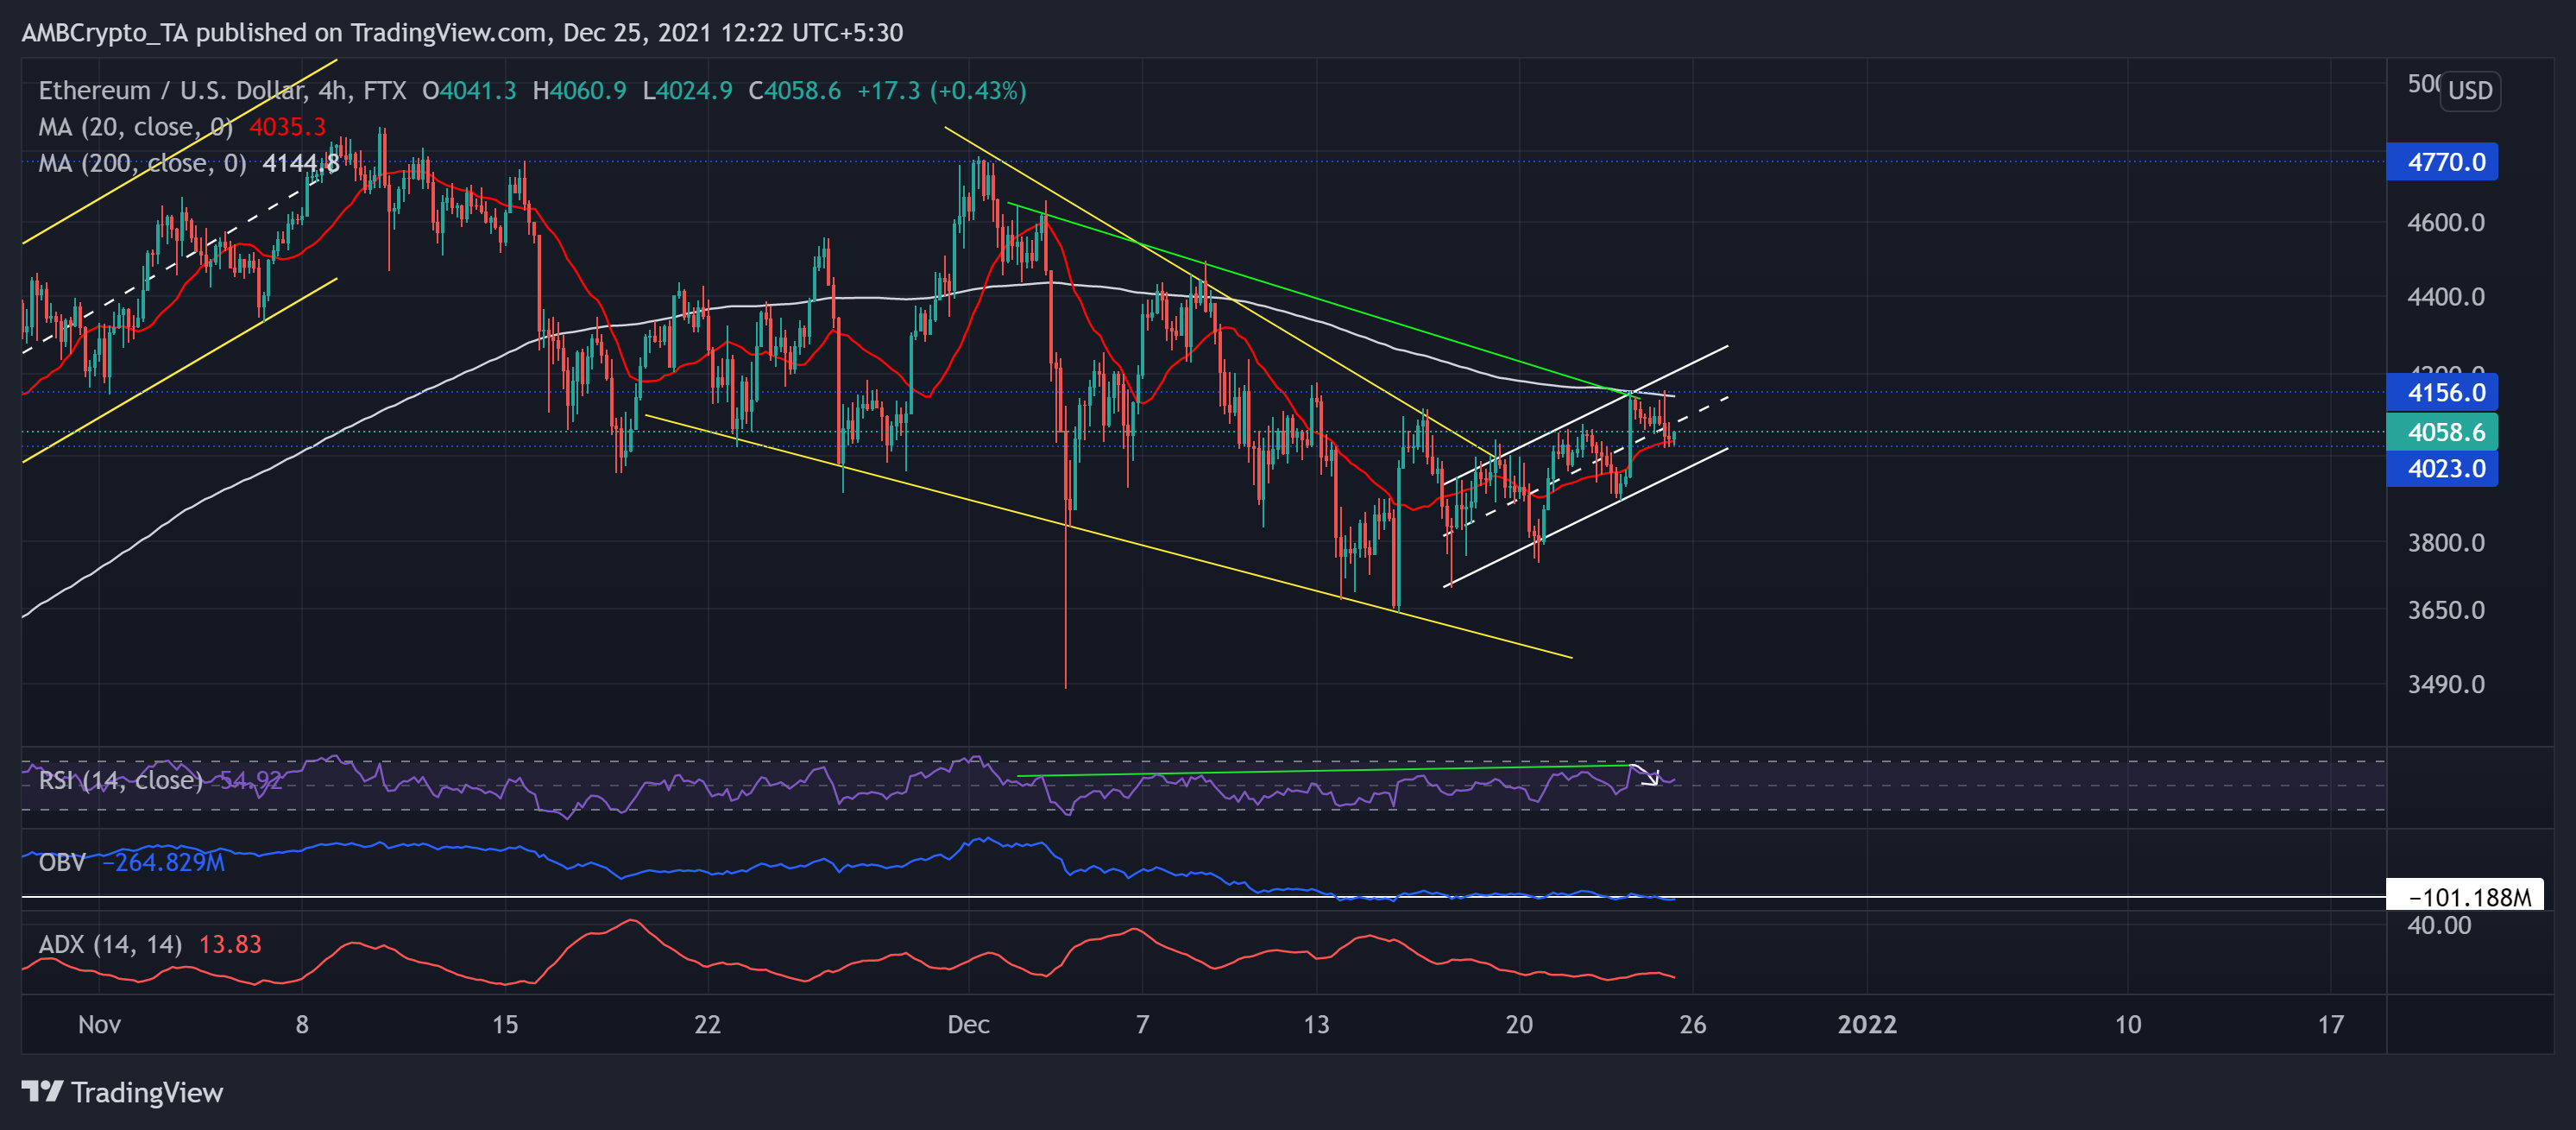This screenshot has height=1130, width=2576.
Task: Select the MA 200 close indicator legend
Action: pyautogui.click(x=142, y=163)
